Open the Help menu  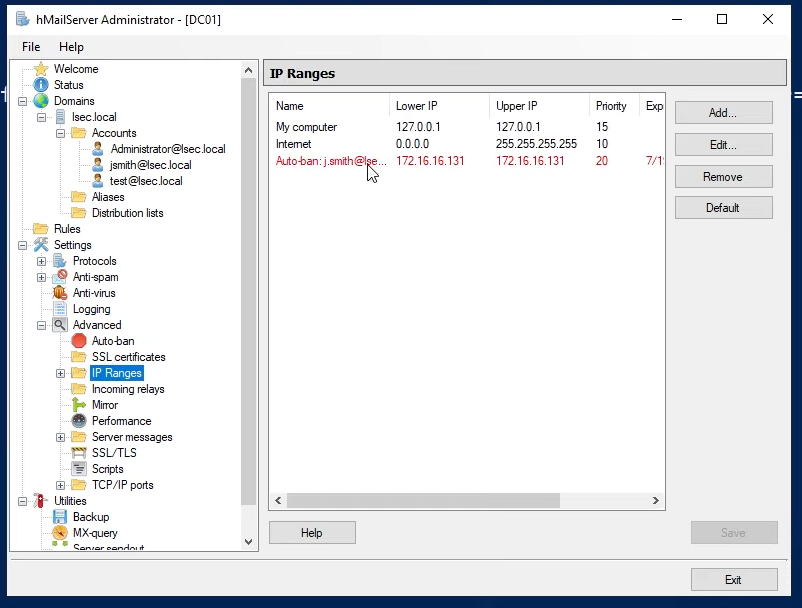point(71,47)
